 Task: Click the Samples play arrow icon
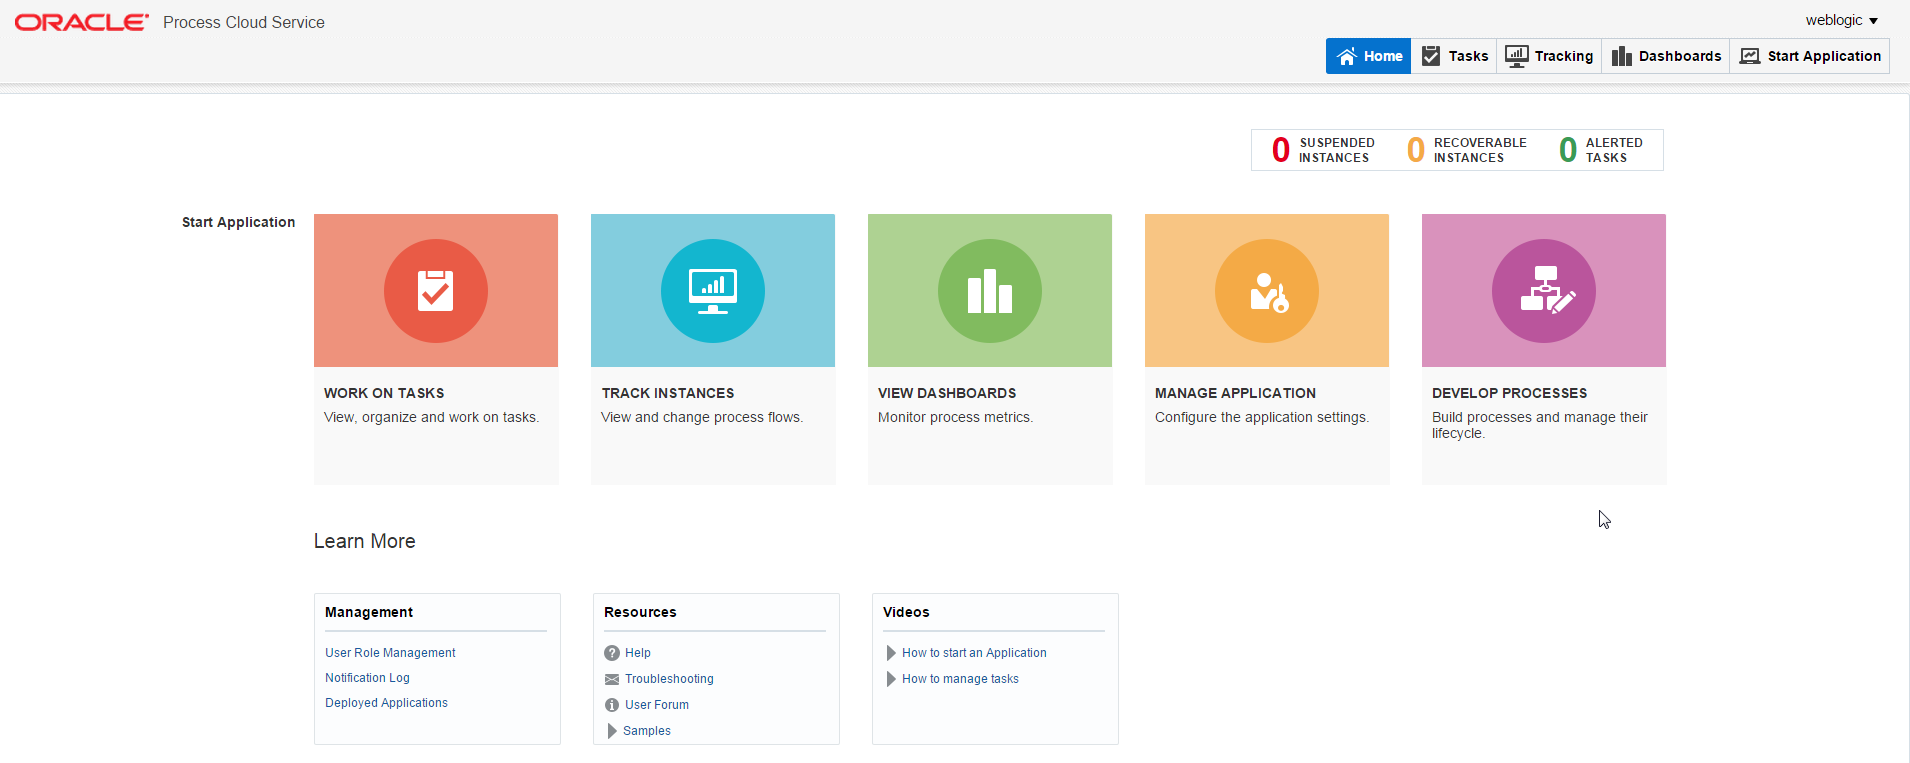point(612,731)
